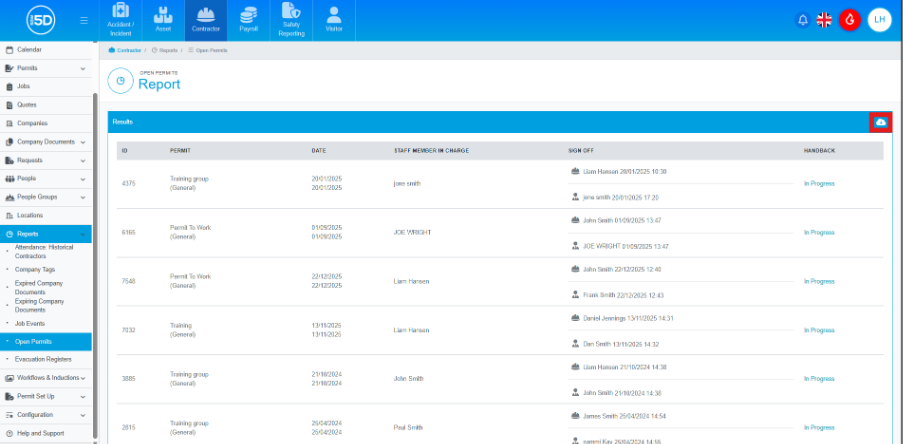Open Evacuation Registers report
This screenshot has width=903, height=444.
point(42,358)
